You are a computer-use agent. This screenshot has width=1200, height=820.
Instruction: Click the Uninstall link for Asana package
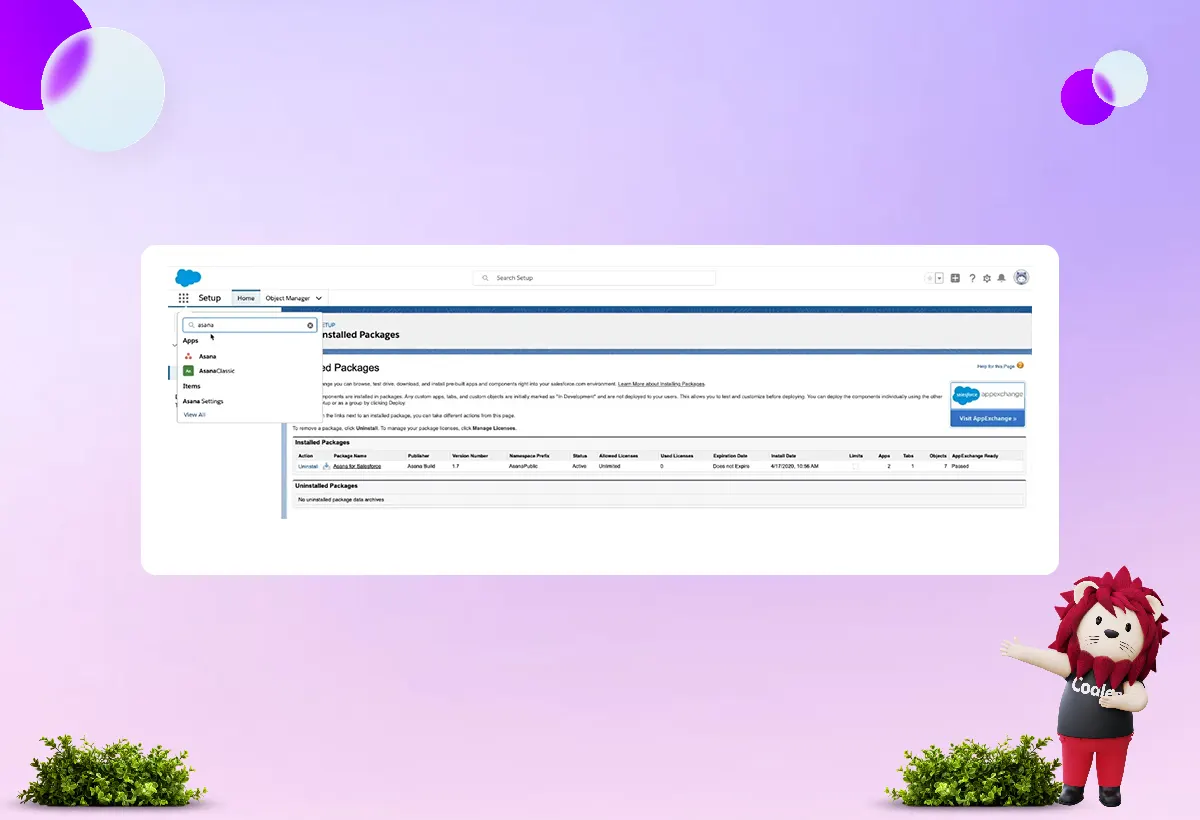(307, 466)
